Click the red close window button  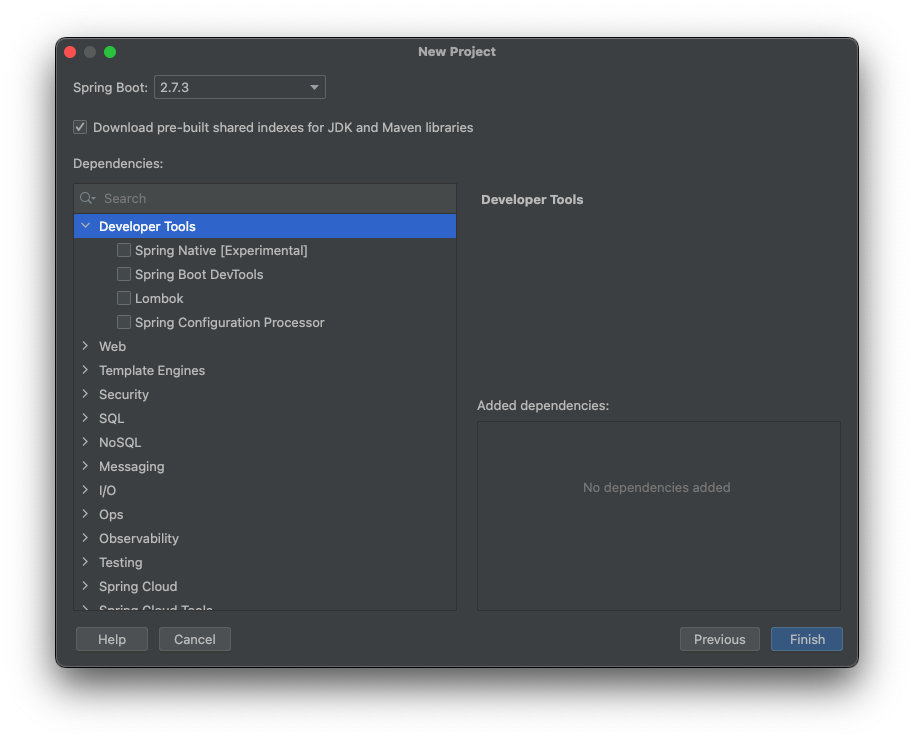click(70, 52)
